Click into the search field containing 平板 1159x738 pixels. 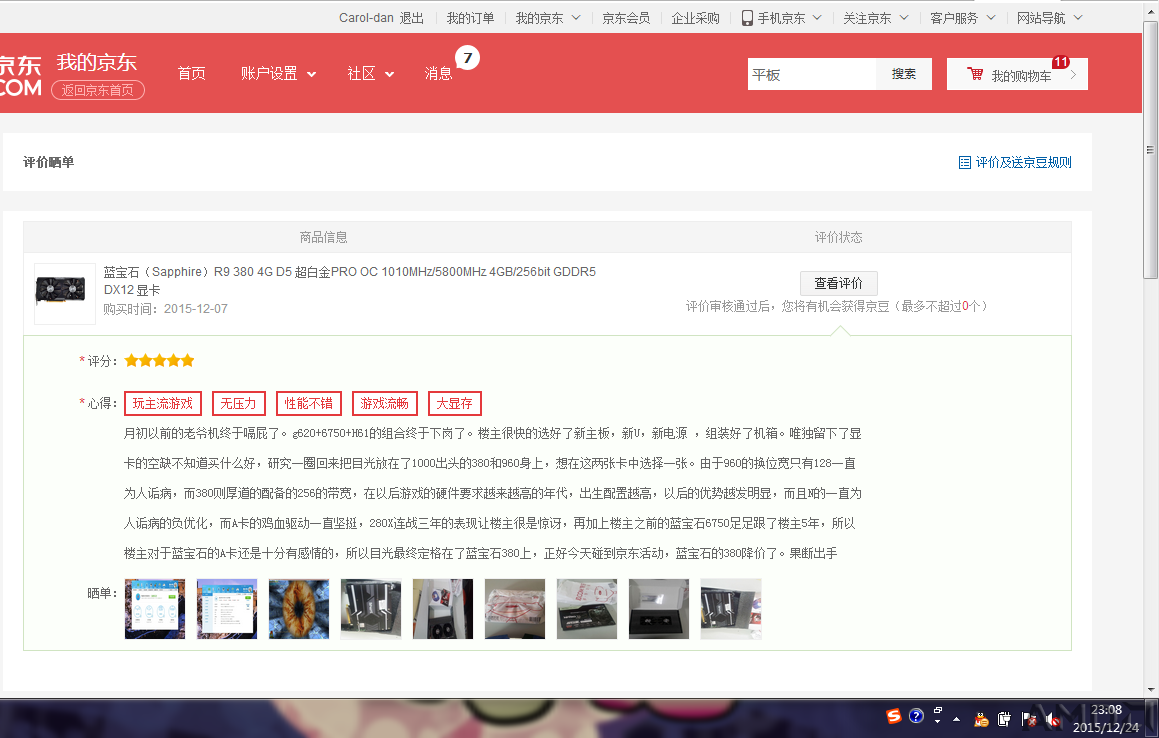pyautogui.click(x=812, y=74)
